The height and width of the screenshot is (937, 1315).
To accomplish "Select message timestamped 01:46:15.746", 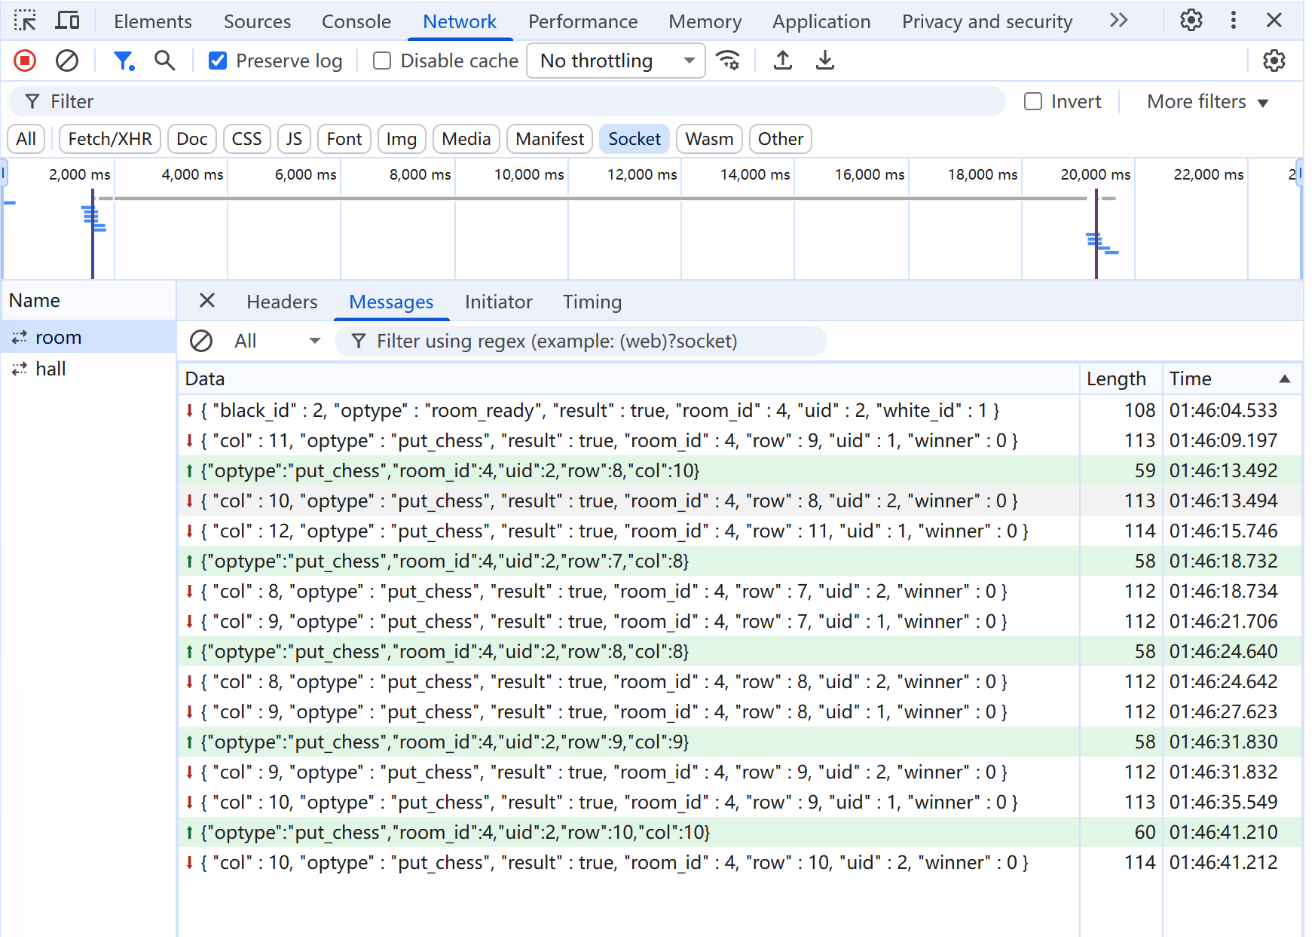I will coord(740,531).
